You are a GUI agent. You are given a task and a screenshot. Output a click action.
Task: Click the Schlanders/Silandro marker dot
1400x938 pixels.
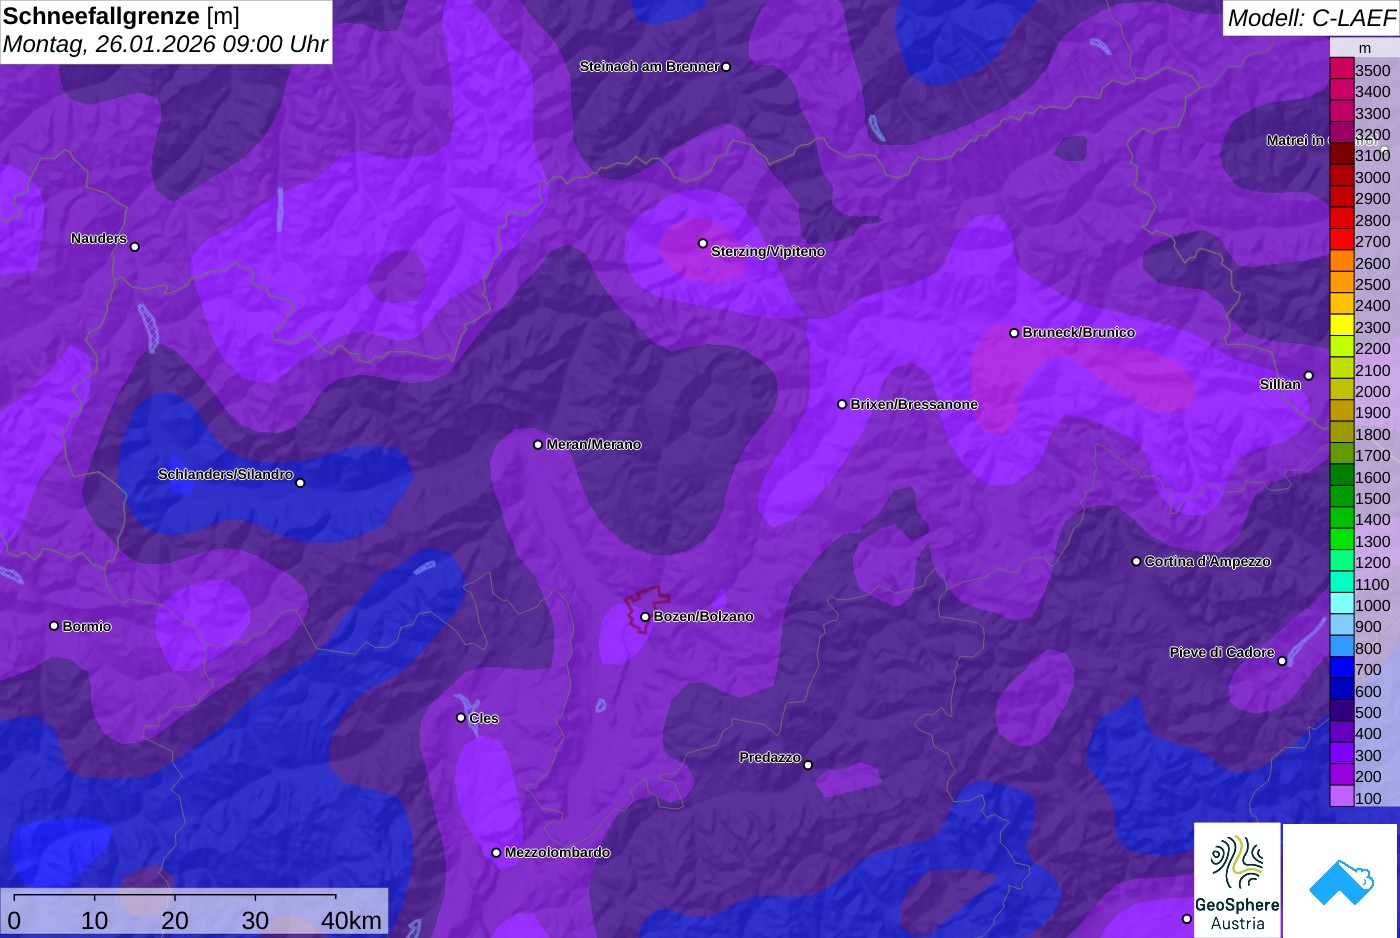pos(300,483)
